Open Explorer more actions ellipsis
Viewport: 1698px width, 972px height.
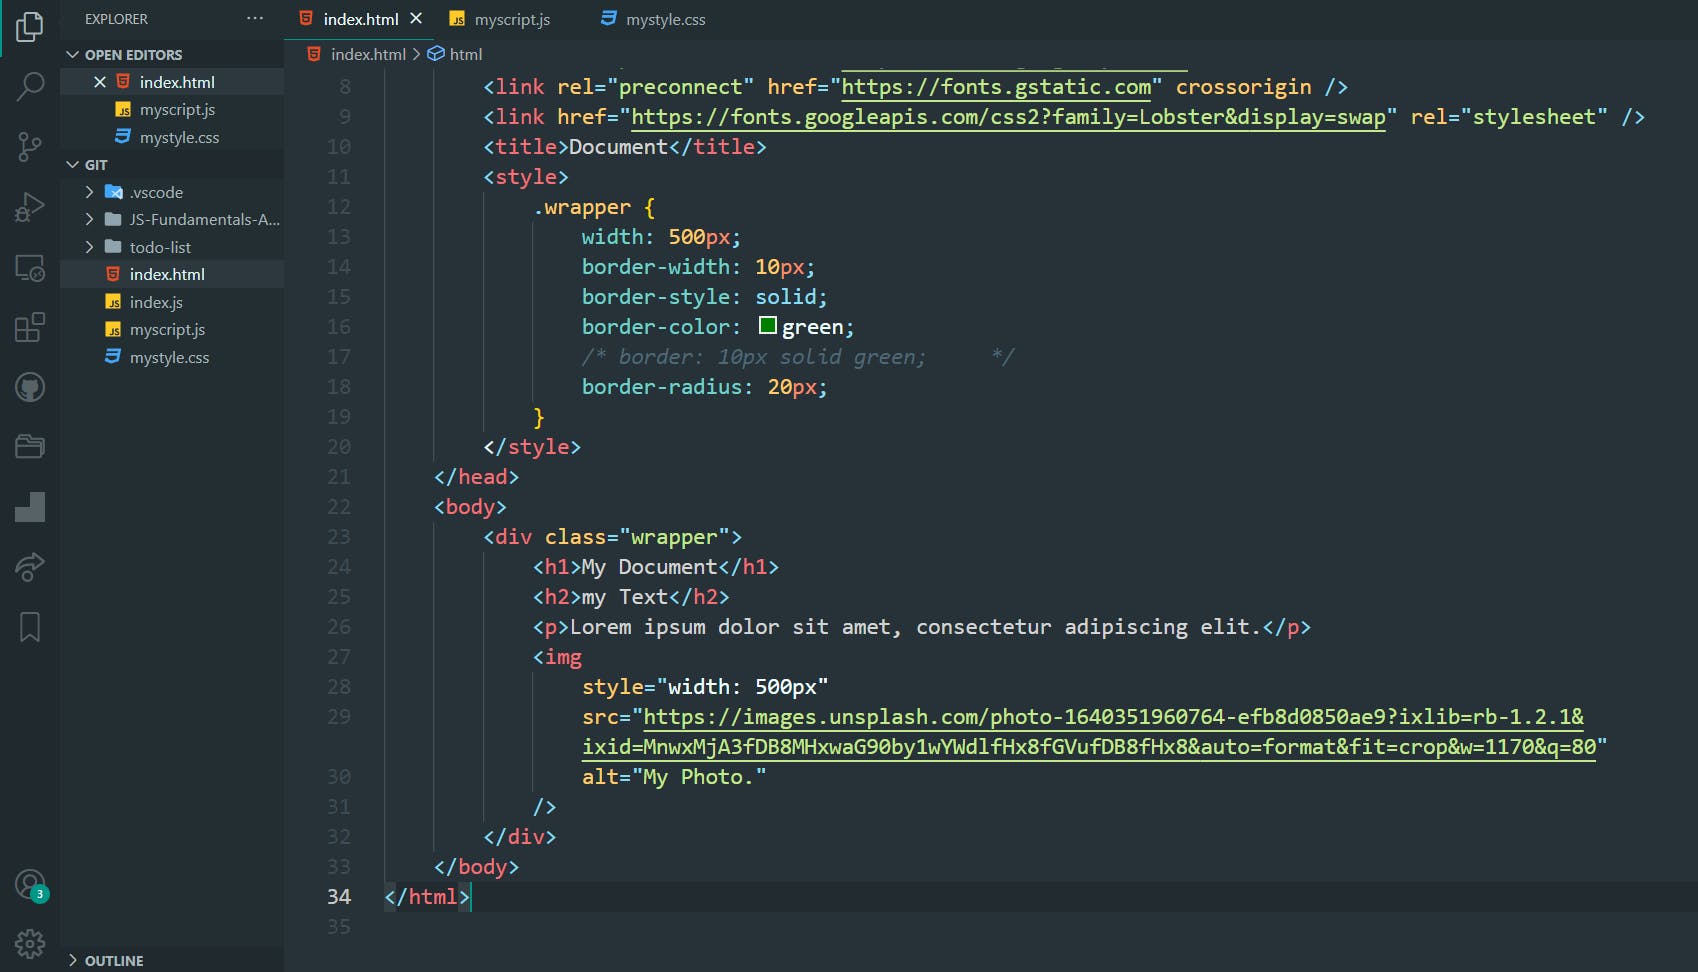pyautogui.click(x=255, y=19)
